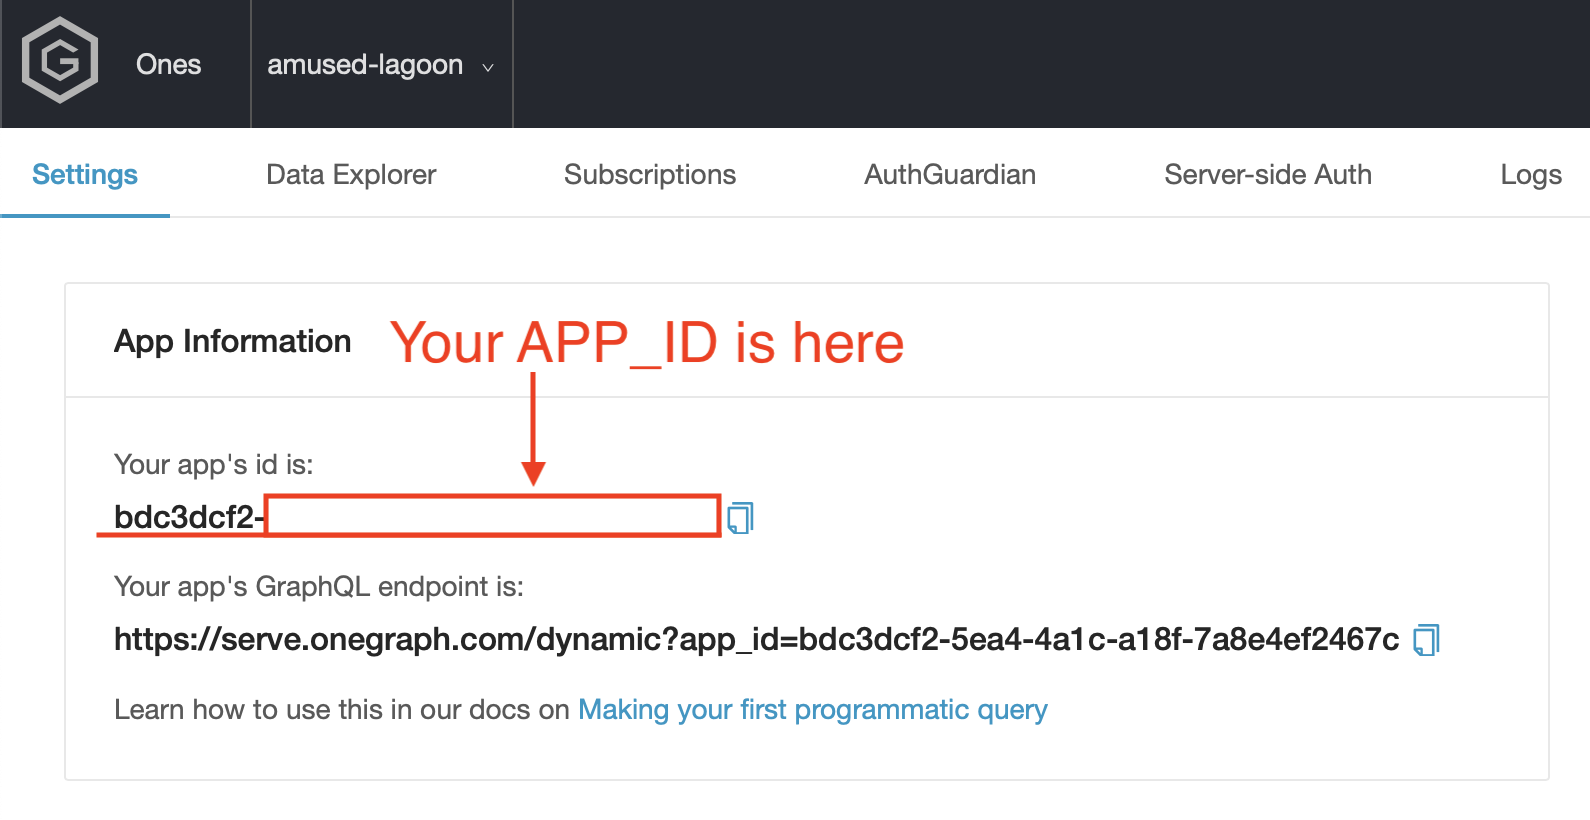Click the Ones organization name
This screenshot has width=1590, height=820.
pos(168,64)
